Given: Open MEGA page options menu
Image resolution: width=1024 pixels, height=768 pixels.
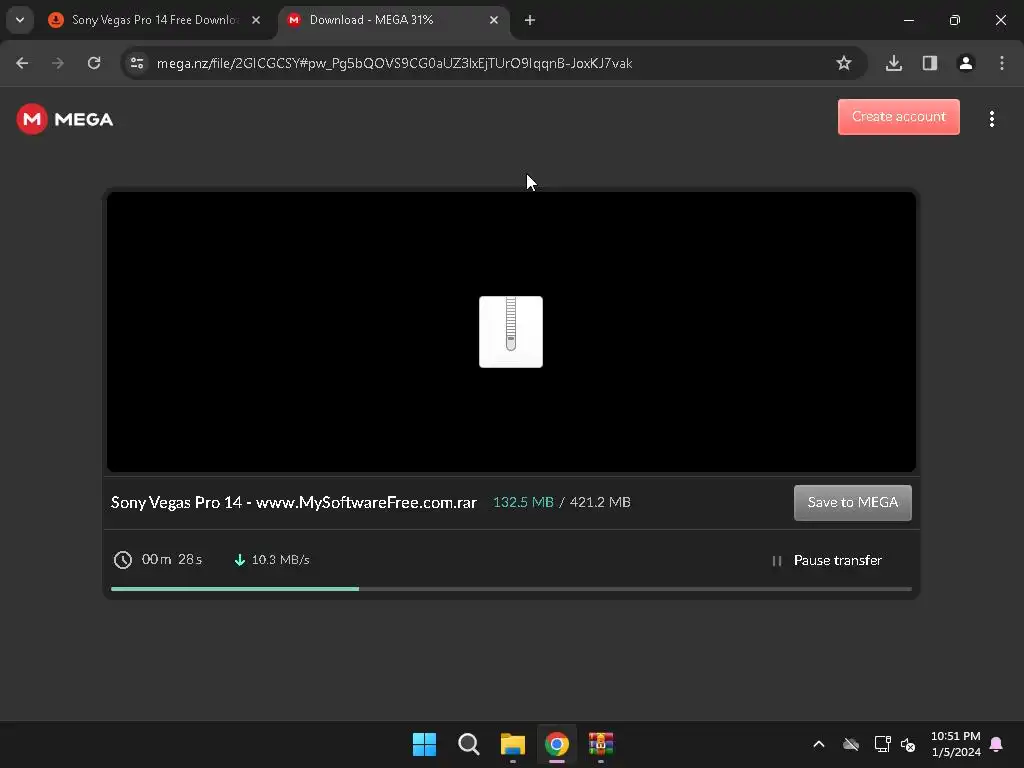Looking at the screenshot, I should pos(992,118).
